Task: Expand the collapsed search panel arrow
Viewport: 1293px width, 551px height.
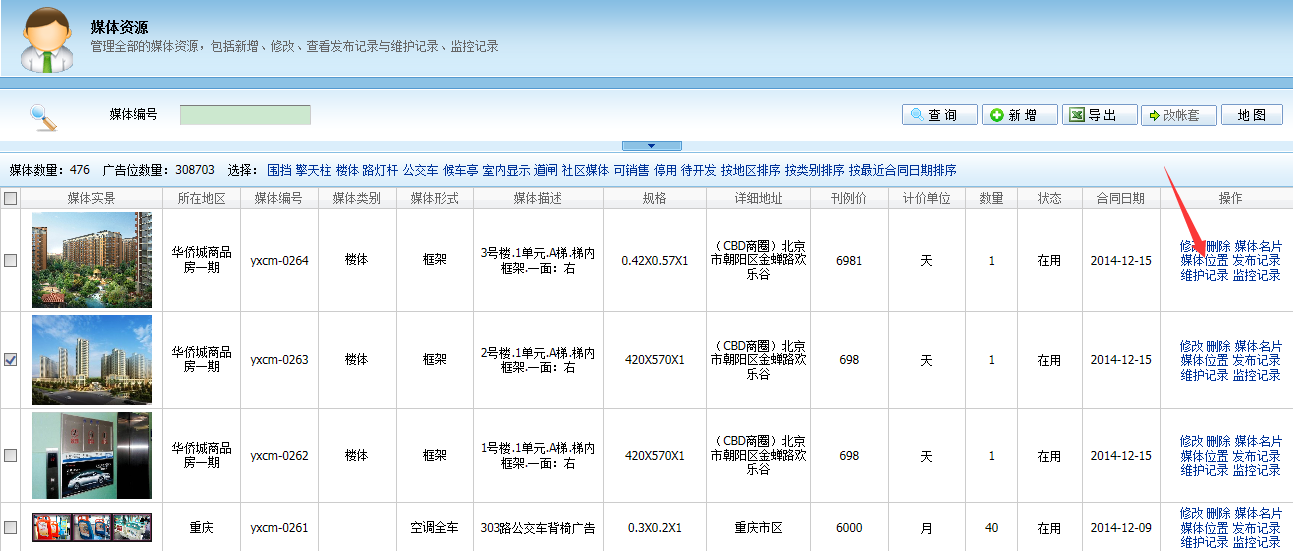Action: point(651,146)
